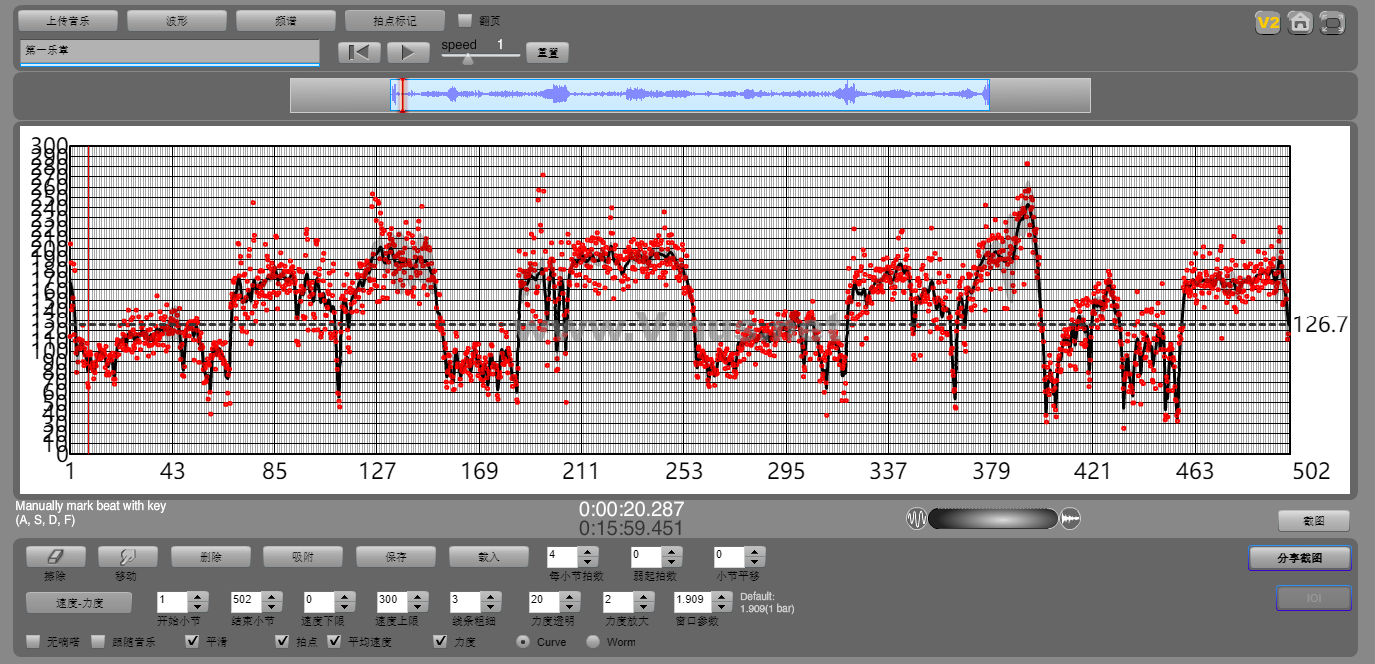Increase the 每小节拍数 beats-per-bar stepper
The image size is (1375, 664).
pyautogui.click(x=589, y=551)
